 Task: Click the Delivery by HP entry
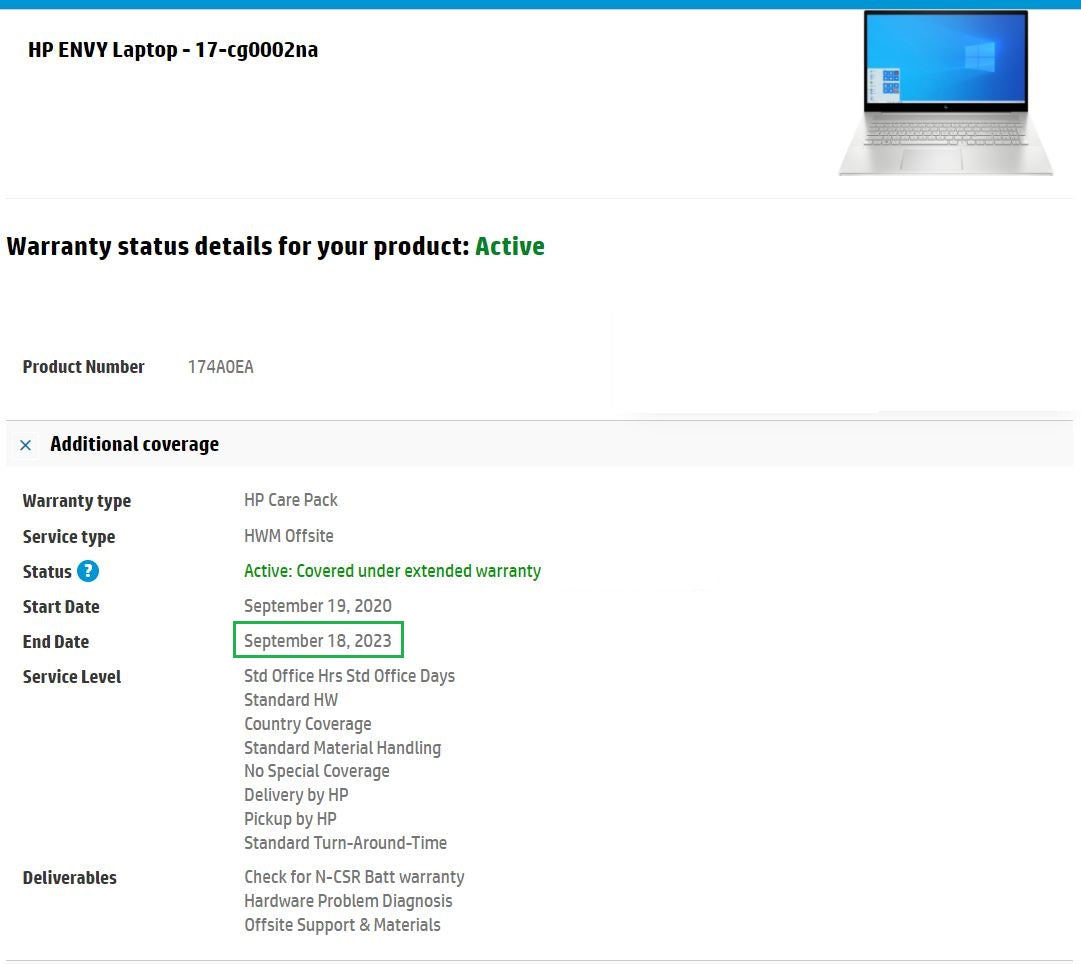[296, 795]
